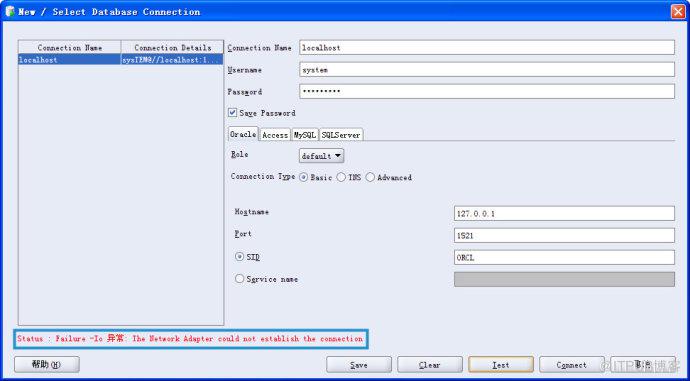Click the Clear button
The width and height of the screenshot is (690, 381).
430,365
